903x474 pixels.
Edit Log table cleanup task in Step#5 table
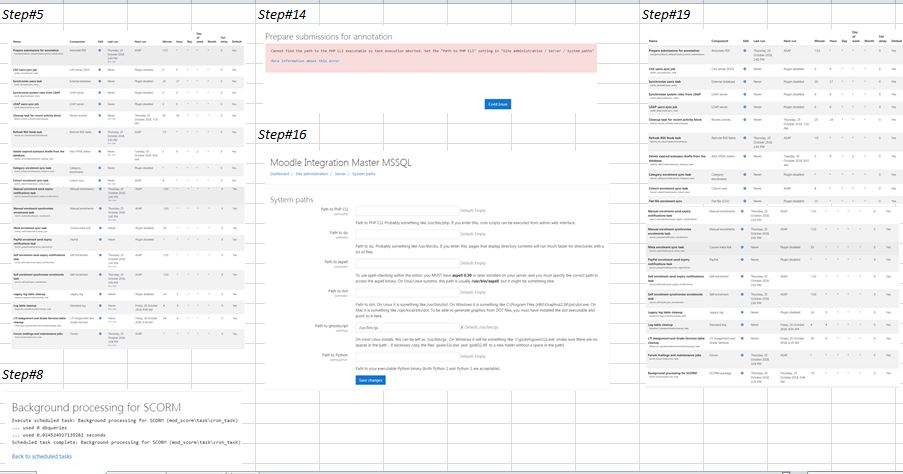click(x=100, y=306)
